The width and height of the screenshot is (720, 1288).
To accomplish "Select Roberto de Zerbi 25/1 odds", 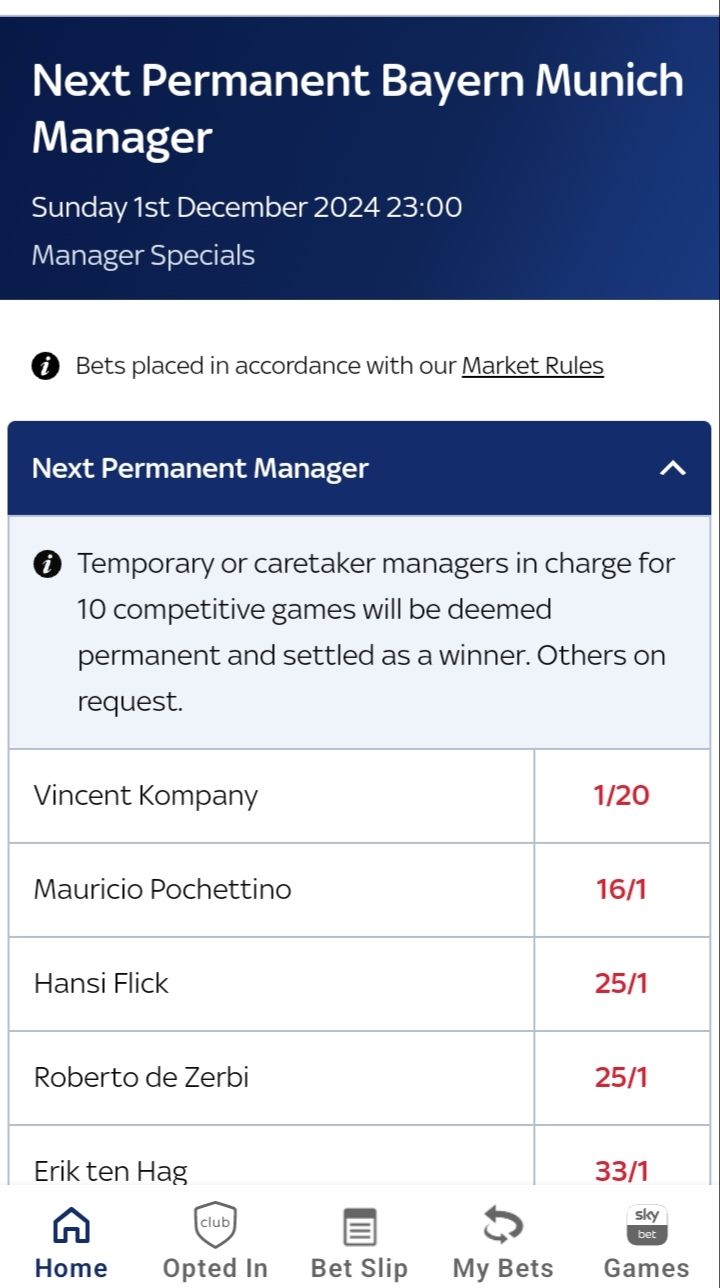I will coord(621,1078).
